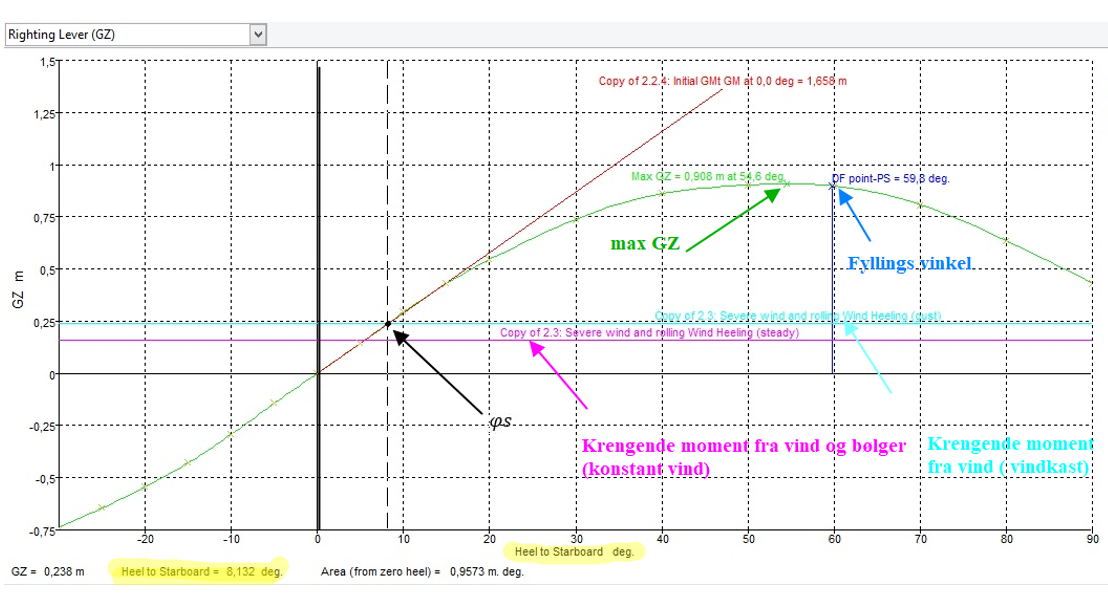Screen dimensions: 1108x616
Task: Select the Wind Heeling (steady) magenta label
Action: click(x=649, y=332)
